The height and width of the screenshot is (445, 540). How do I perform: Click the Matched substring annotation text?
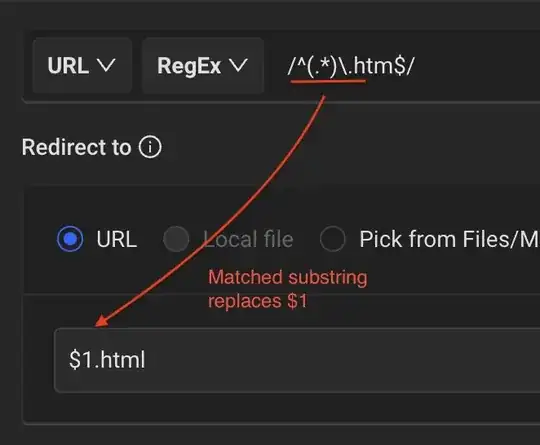pos(288,277)
